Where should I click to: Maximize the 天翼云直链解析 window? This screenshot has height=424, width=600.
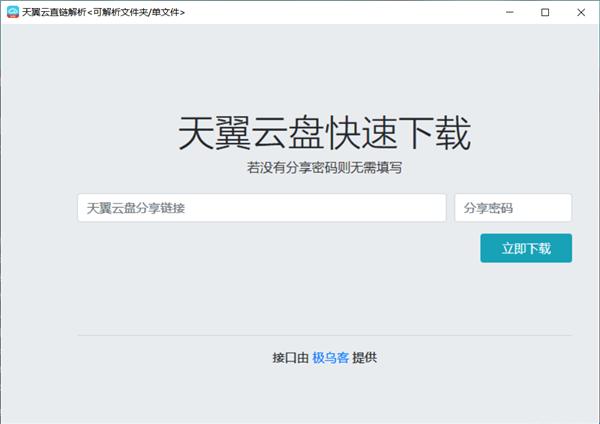[x=545, y=12]
